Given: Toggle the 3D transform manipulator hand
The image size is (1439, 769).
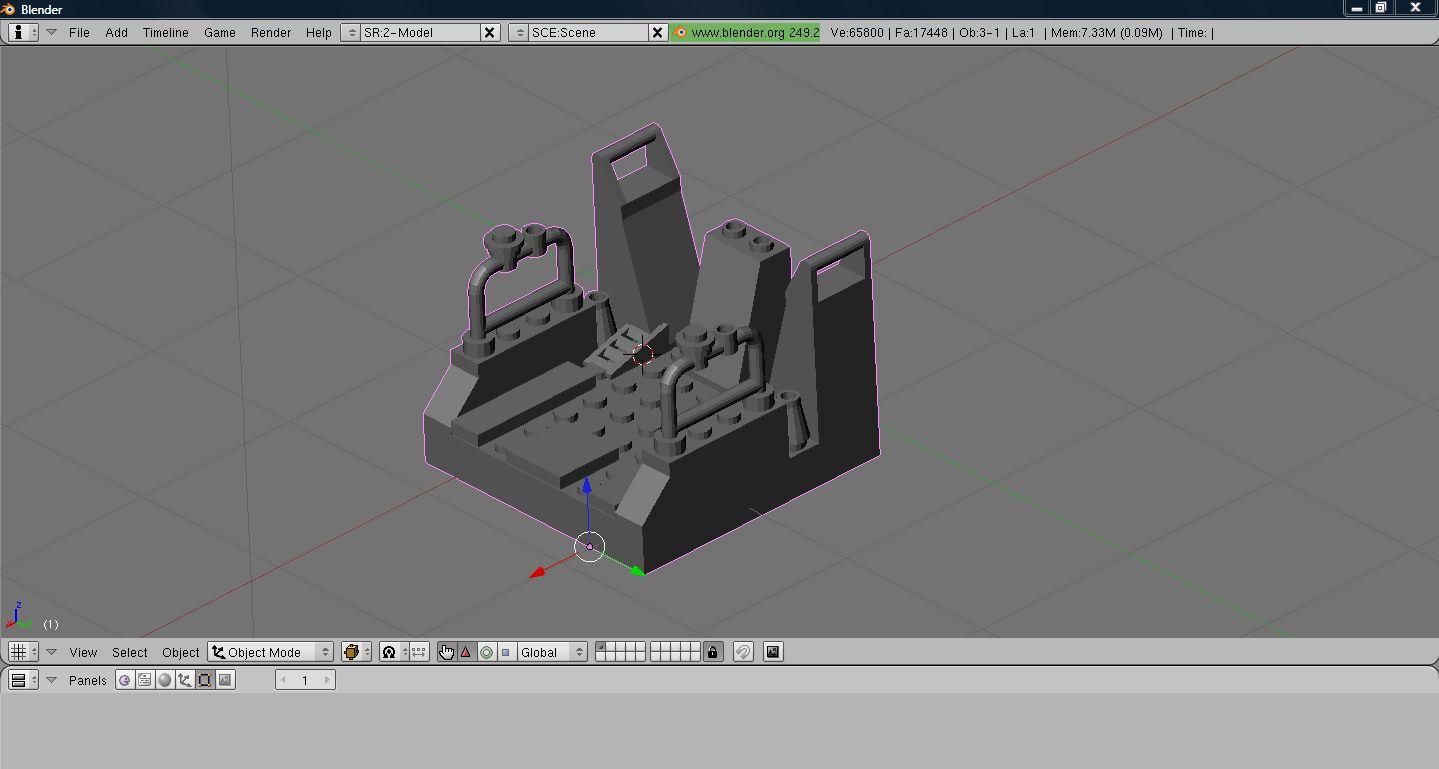Looking at the screenshot, I should click(x=446, y=652).
